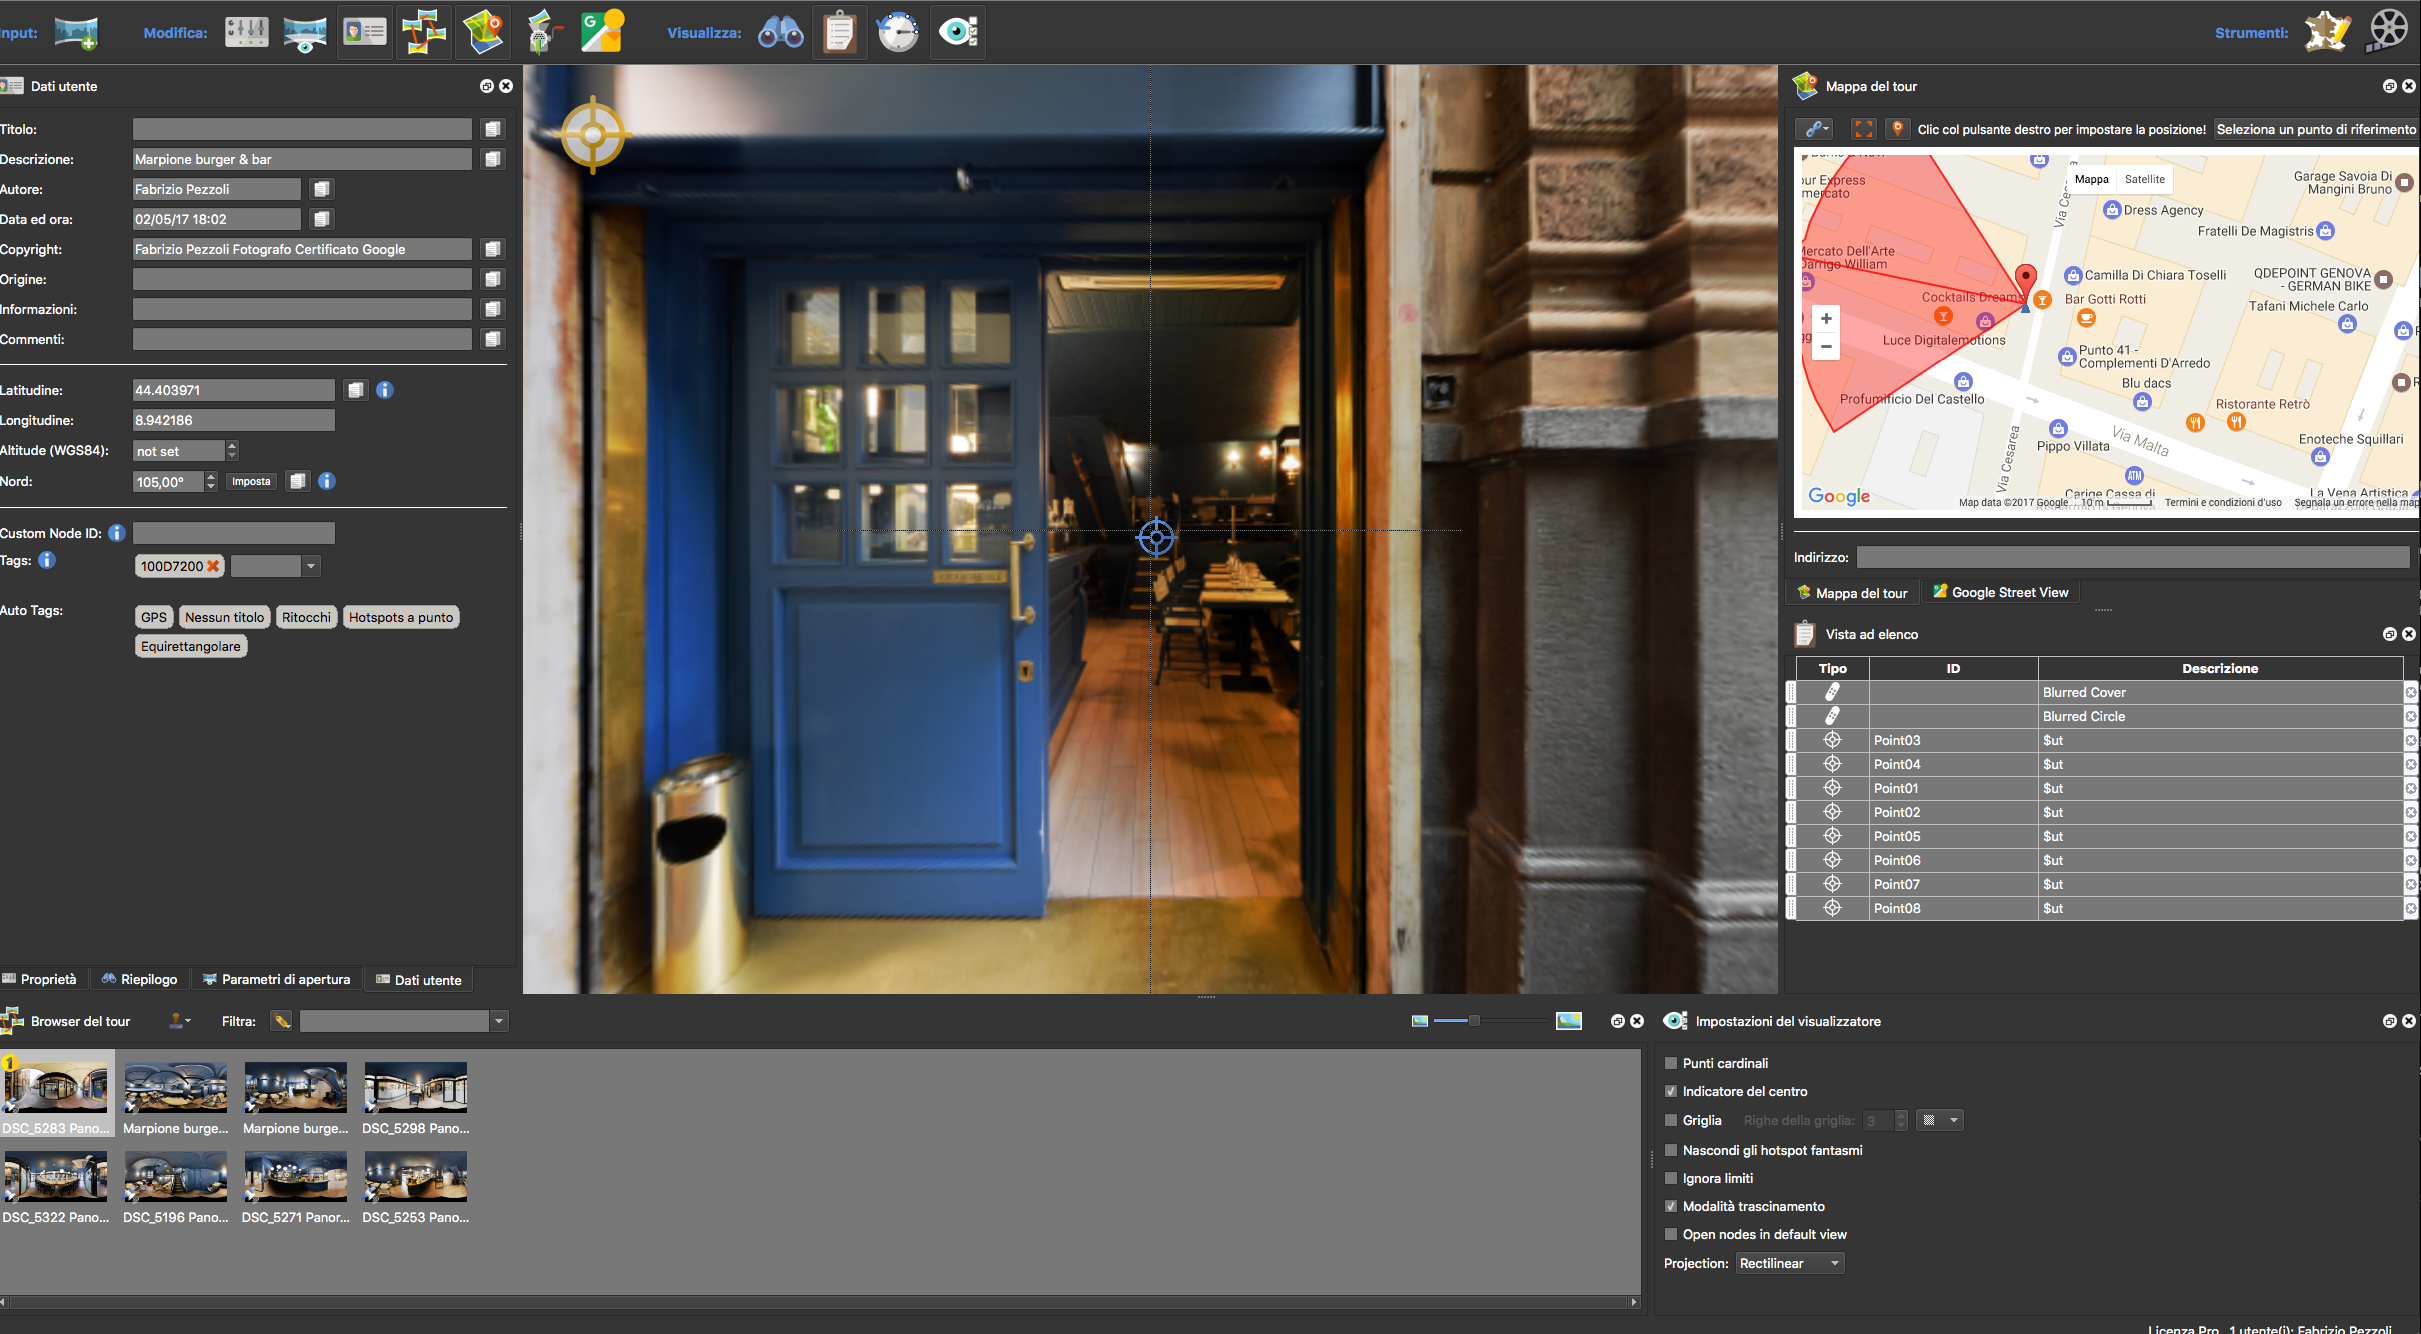Adjust the Nord angle stepper
This screenshot has width=2421, height=1334.
pyautogui.click(x=211, y=481)
